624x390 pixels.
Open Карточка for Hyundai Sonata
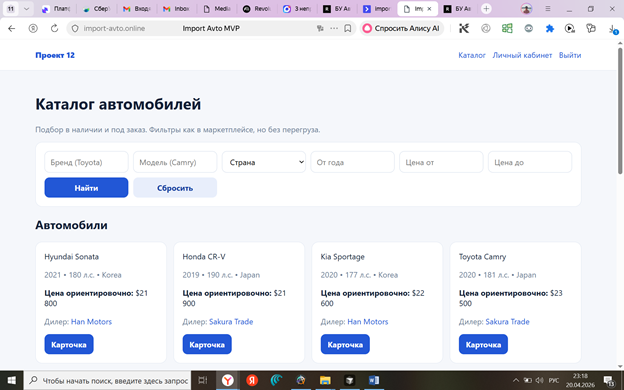[69, 344]
